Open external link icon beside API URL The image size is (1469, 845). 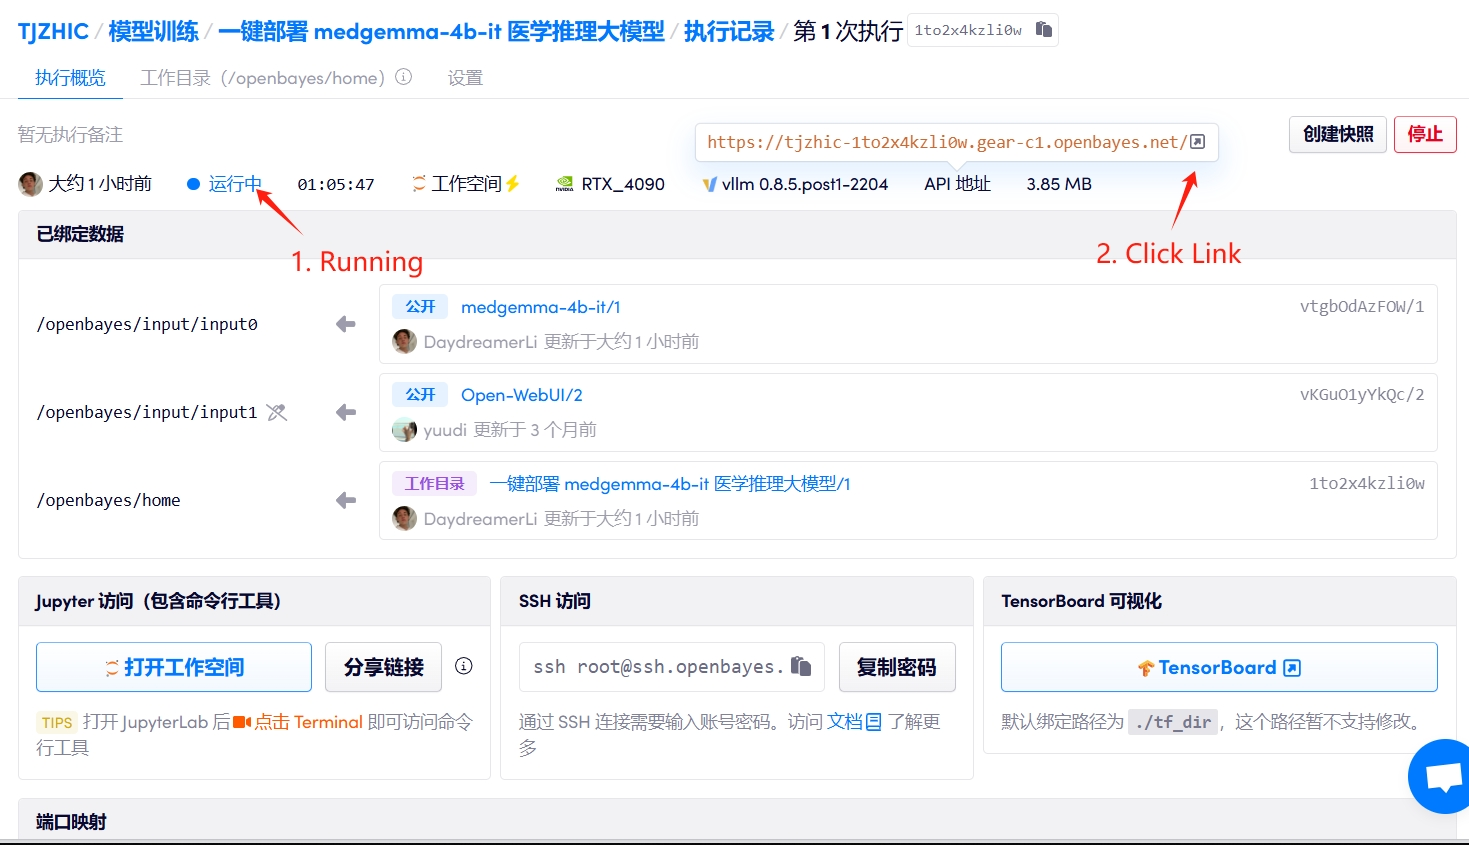pyautogui.click(x=1197, y=142)
